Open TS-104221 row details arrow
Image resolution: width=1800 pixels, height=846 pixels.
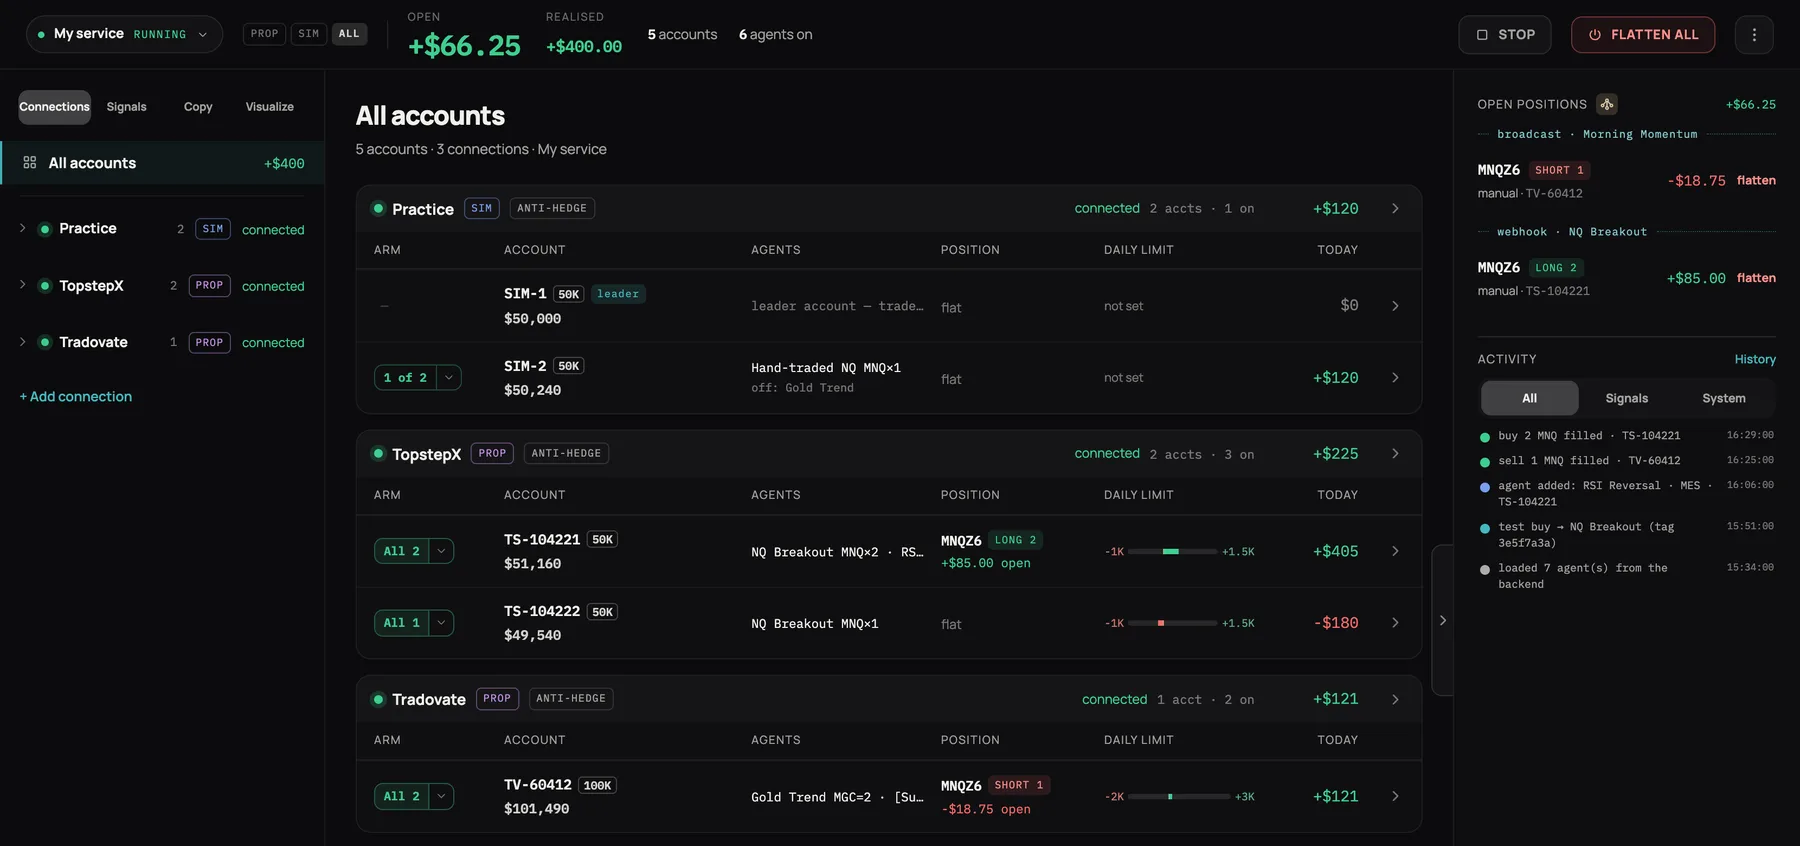pos(1395,551)
